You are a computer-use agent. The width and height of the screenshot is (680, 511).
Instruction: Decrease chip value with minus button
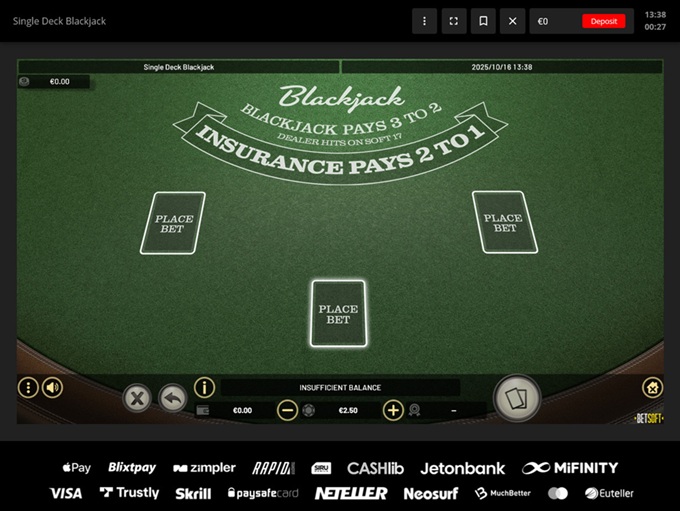pos(287,410)
